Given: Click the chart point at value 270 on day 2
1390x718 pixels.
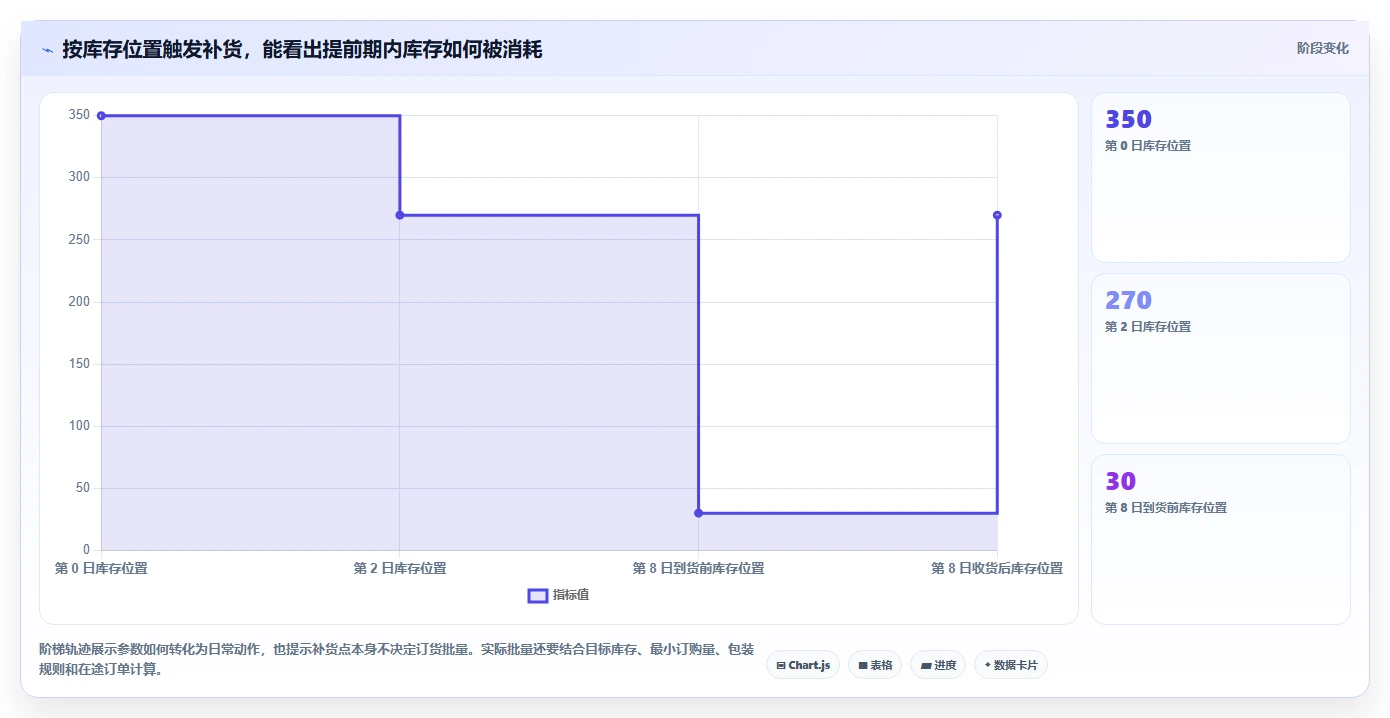Looking at the screenshot, I should (400, 215).
